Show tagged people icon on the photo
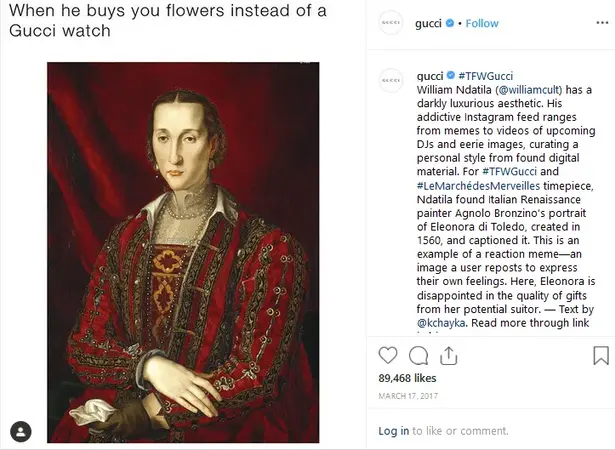The height and width of the screenshot is (450, 615). click(x=21, y=431)
